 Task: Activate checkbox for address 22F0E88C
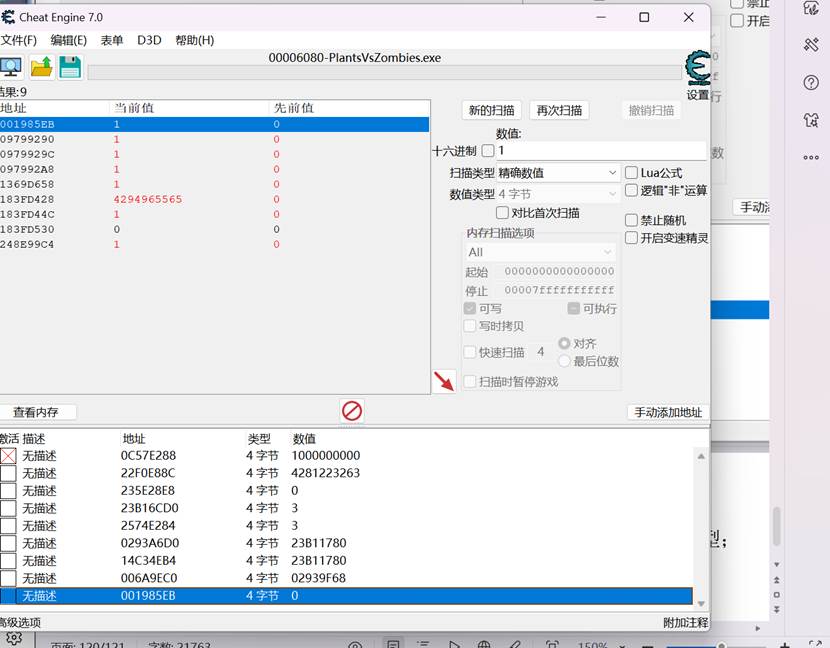[x=8, y=473]
